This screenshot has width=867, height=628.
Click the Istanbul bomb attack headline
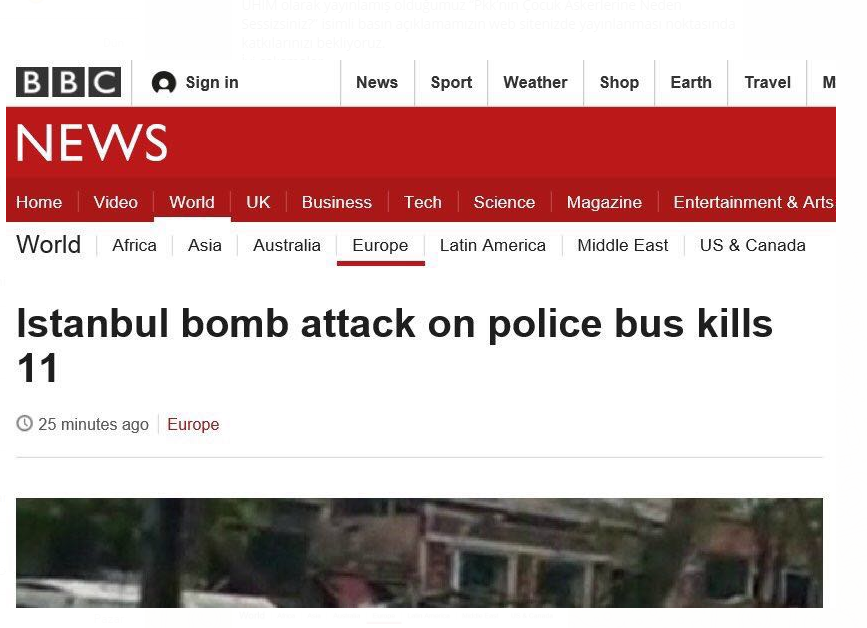pyautogui.click(x=394, y=345)
